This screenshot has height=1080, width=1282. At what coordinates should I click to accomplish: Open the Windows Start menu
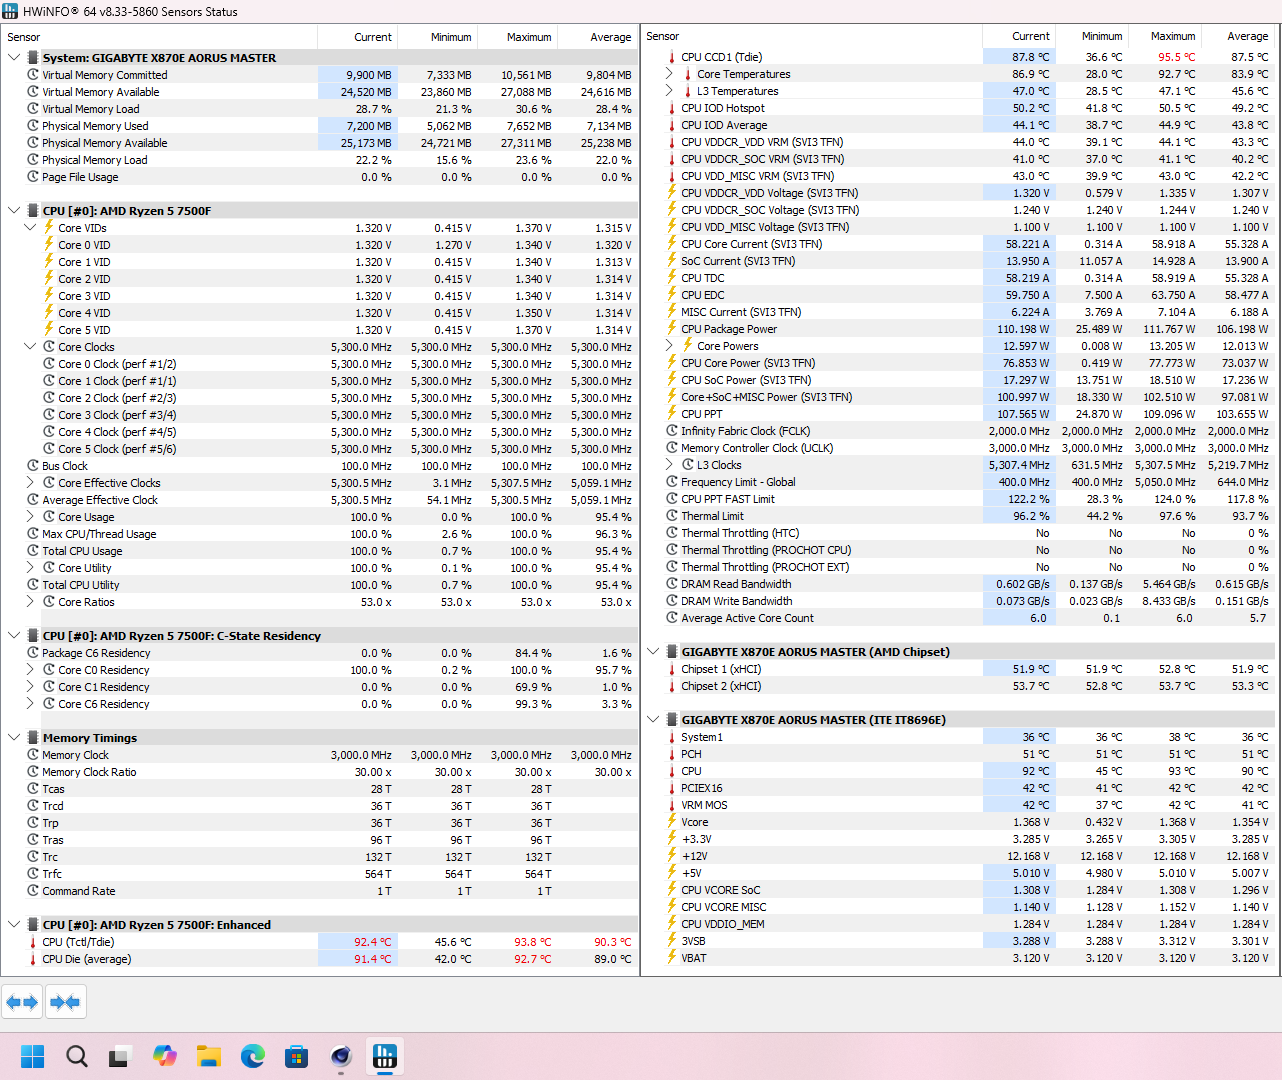point(33,1056)
